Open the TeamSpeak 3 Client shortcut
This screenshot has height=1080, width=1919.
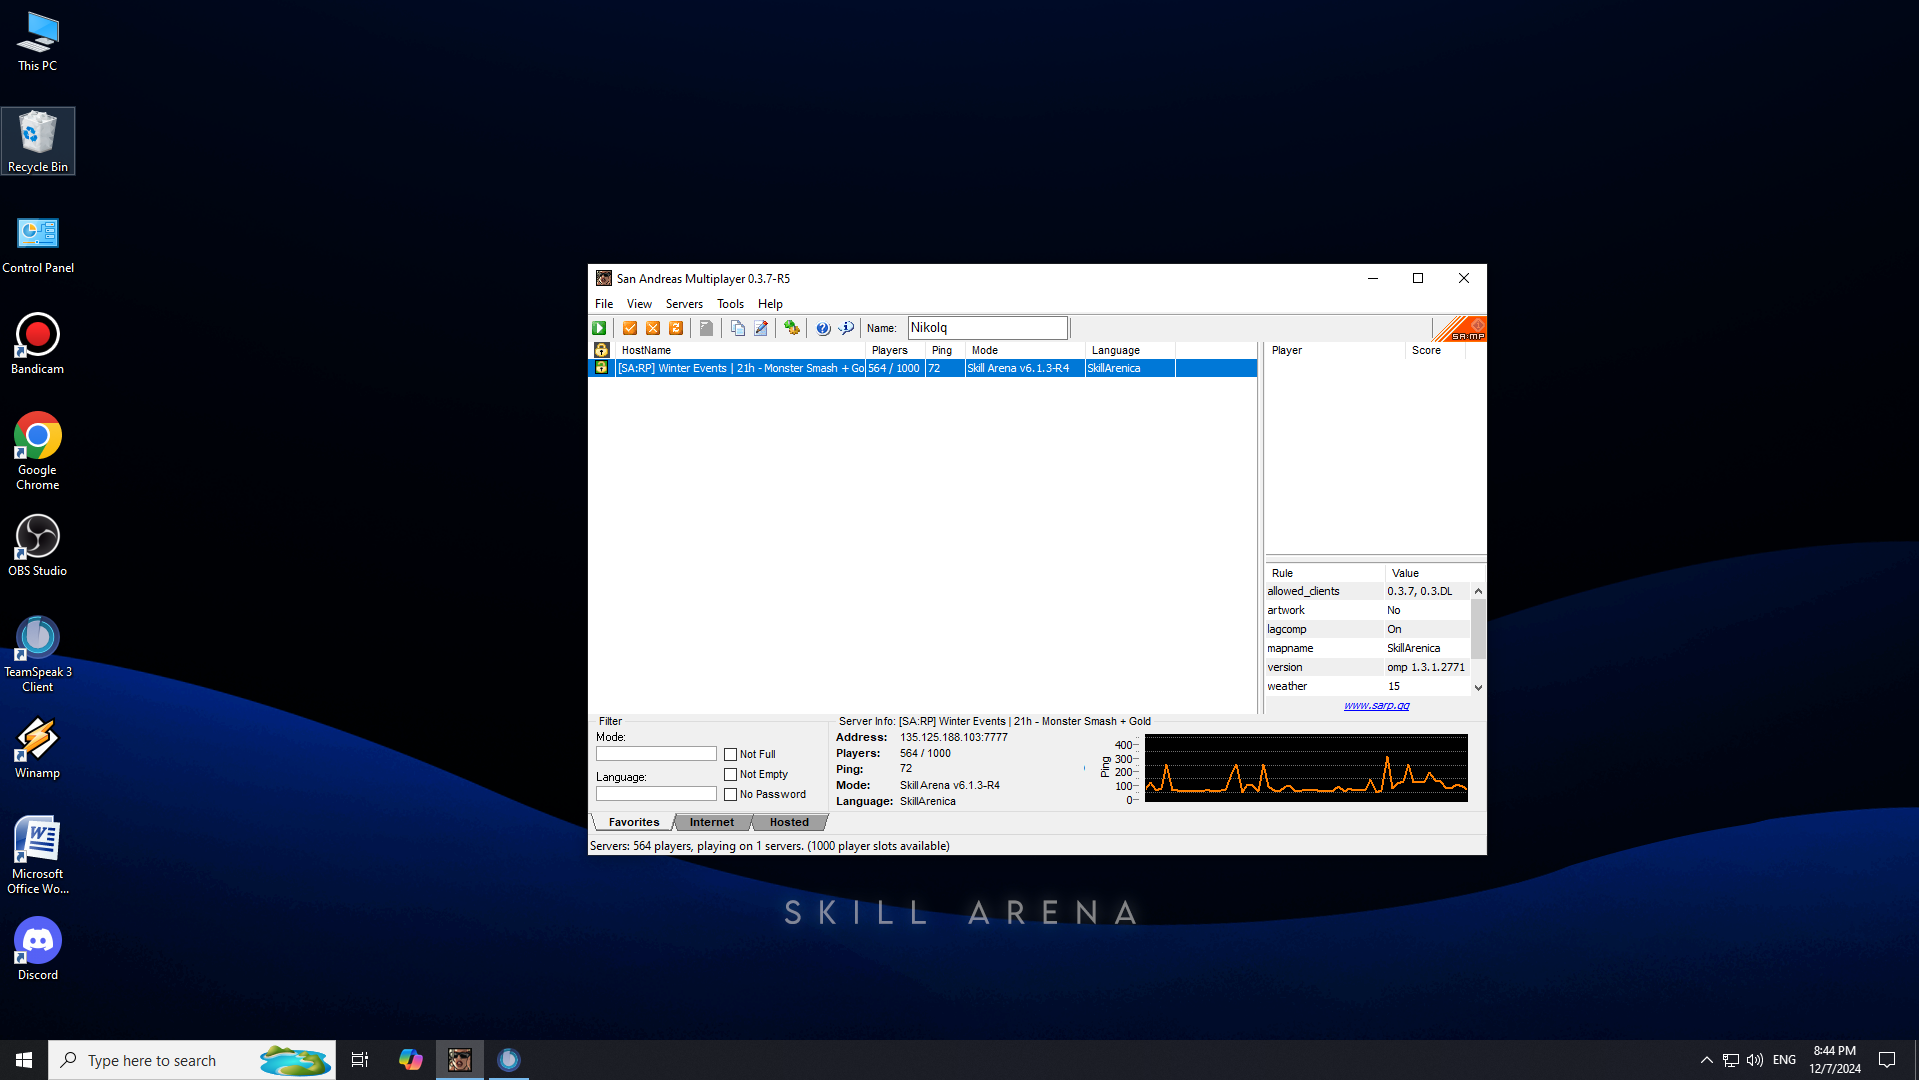pos(38,655)
